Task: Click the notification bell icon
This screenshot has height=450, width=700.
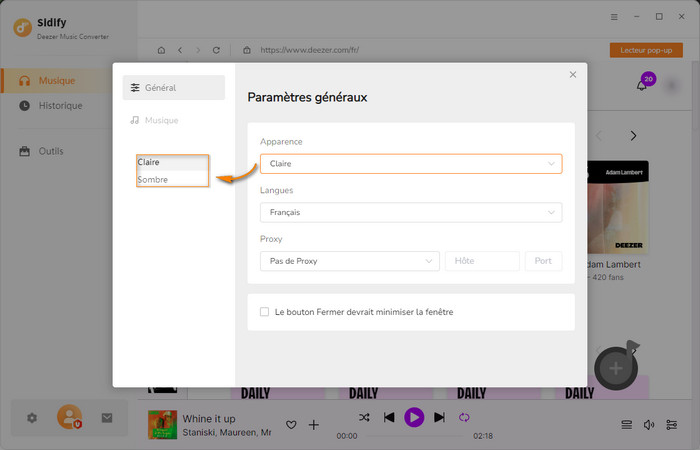Action: tap(641, 86)
